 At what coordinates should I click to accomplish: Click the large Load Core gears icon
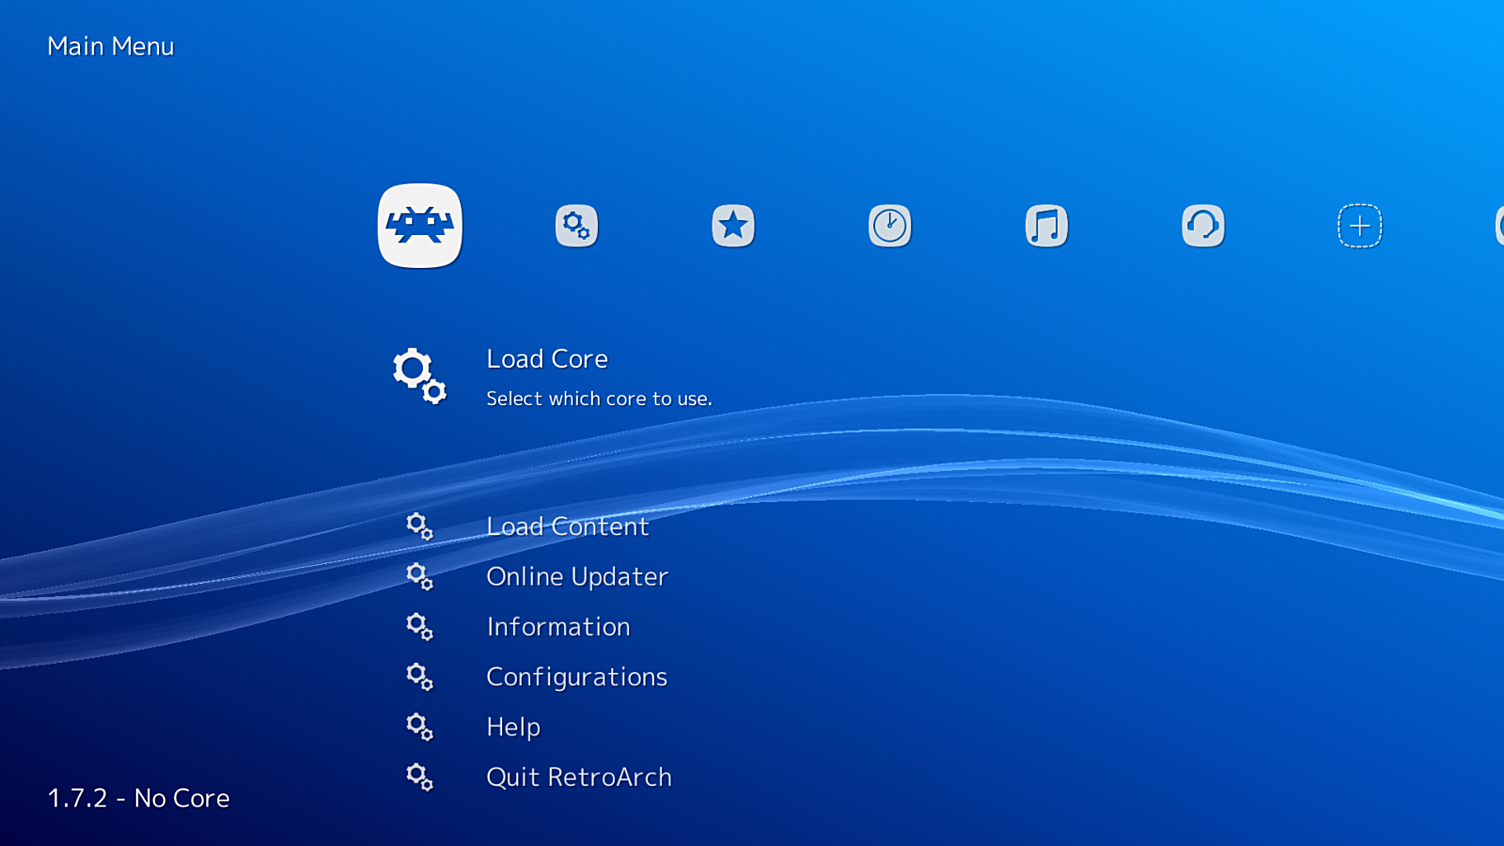click(x=419, y=376)
